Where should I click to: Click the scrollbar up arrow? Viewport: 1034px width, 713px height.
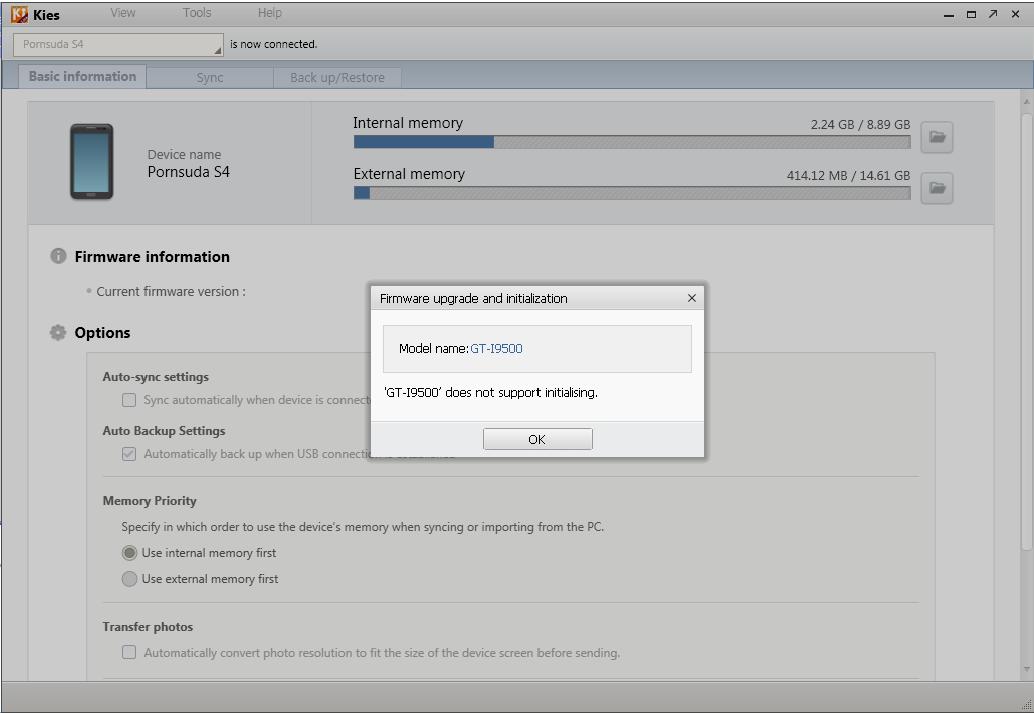point(1026,102)
